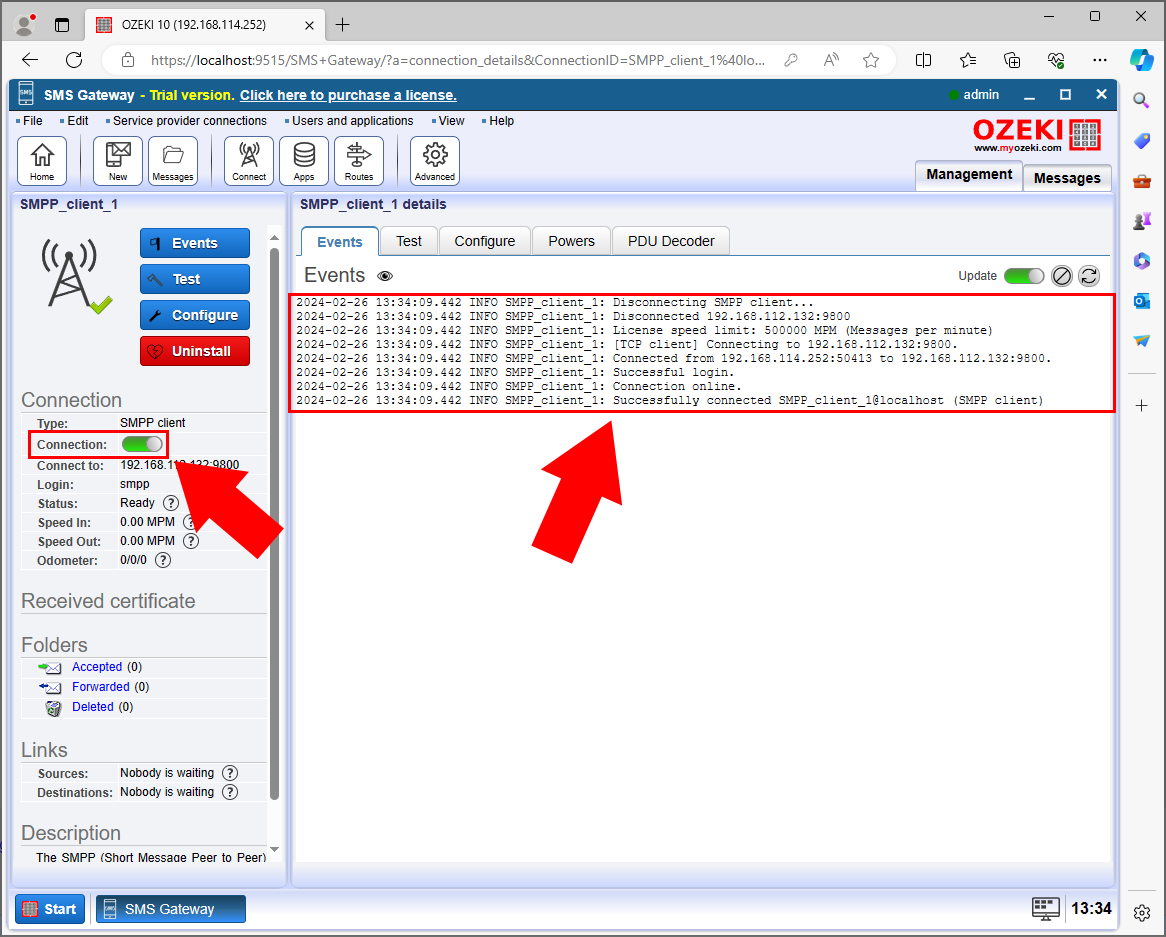Click the SMS Gateway taskbar button
The image size is (1166, 937).
170,909
